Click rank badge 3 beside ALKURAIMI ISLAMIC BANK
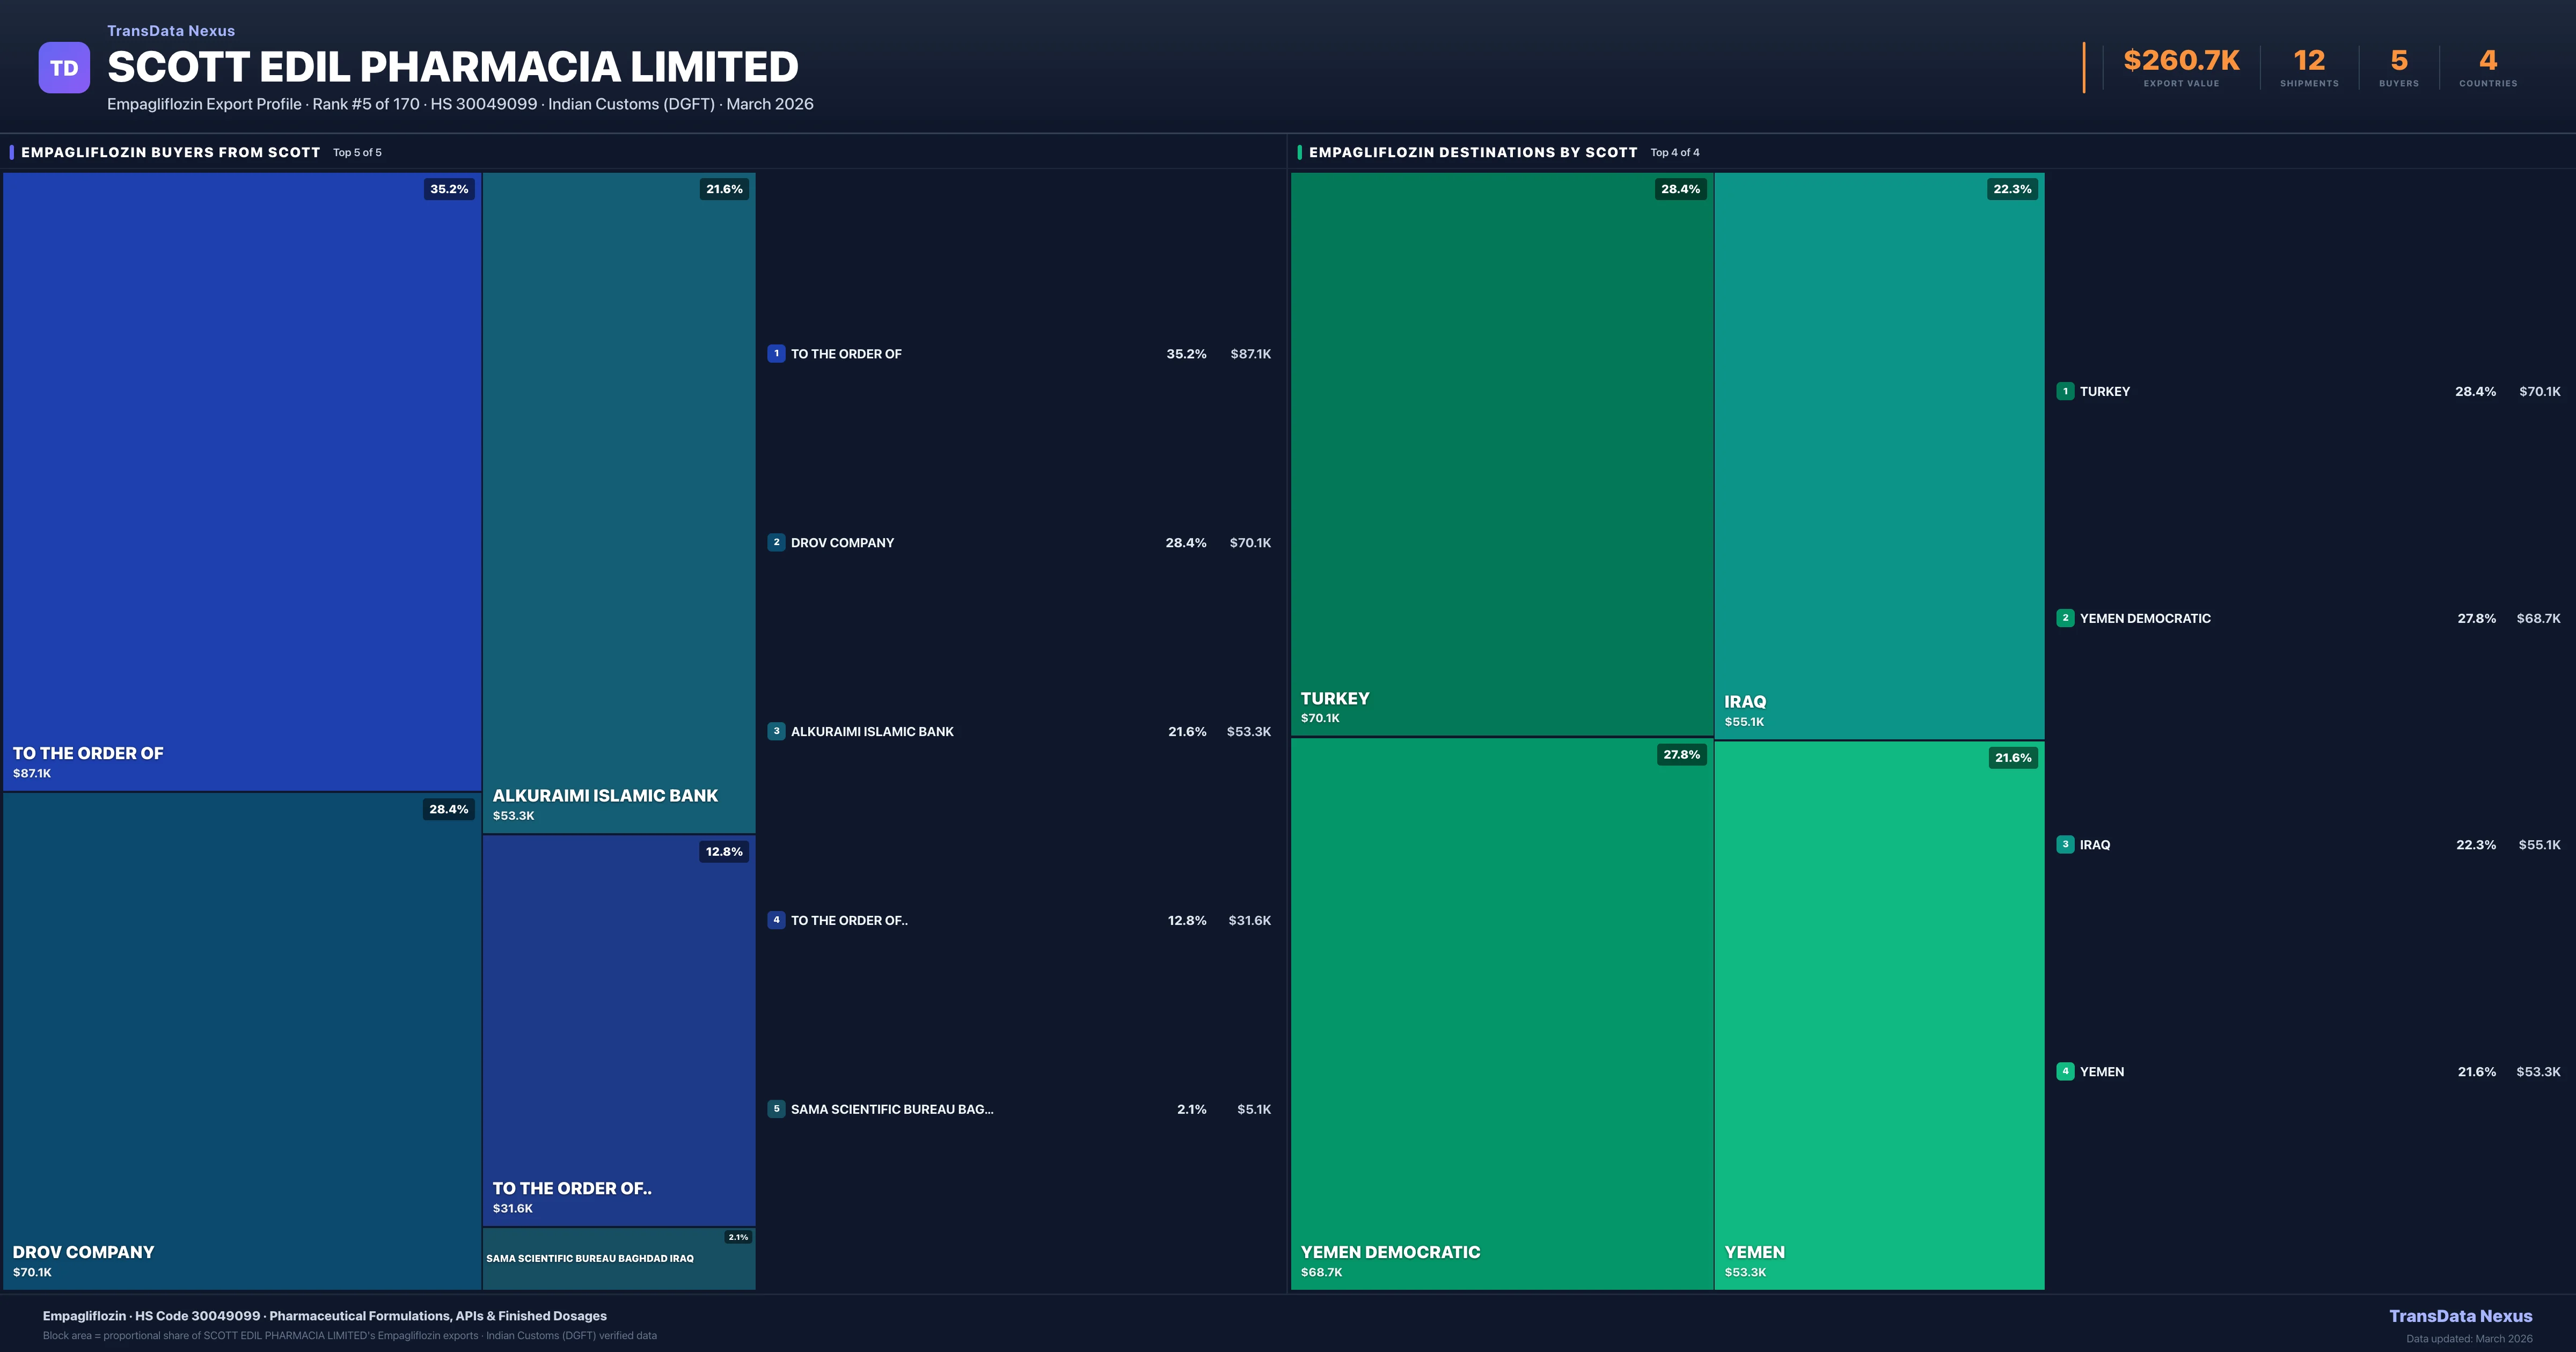Viewport: 2576px width, 1352px height. [x=776, y=731]
